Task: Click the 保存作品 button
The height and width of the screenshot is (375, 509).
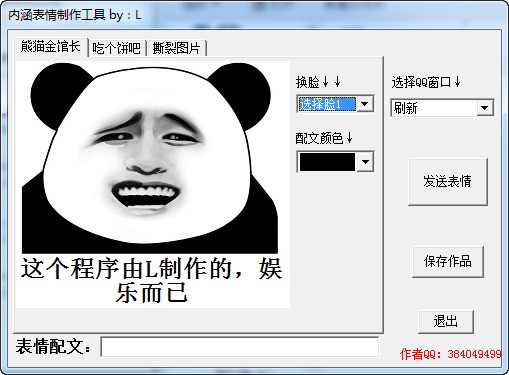Action: pyautogui.click(x=448, y=261)
